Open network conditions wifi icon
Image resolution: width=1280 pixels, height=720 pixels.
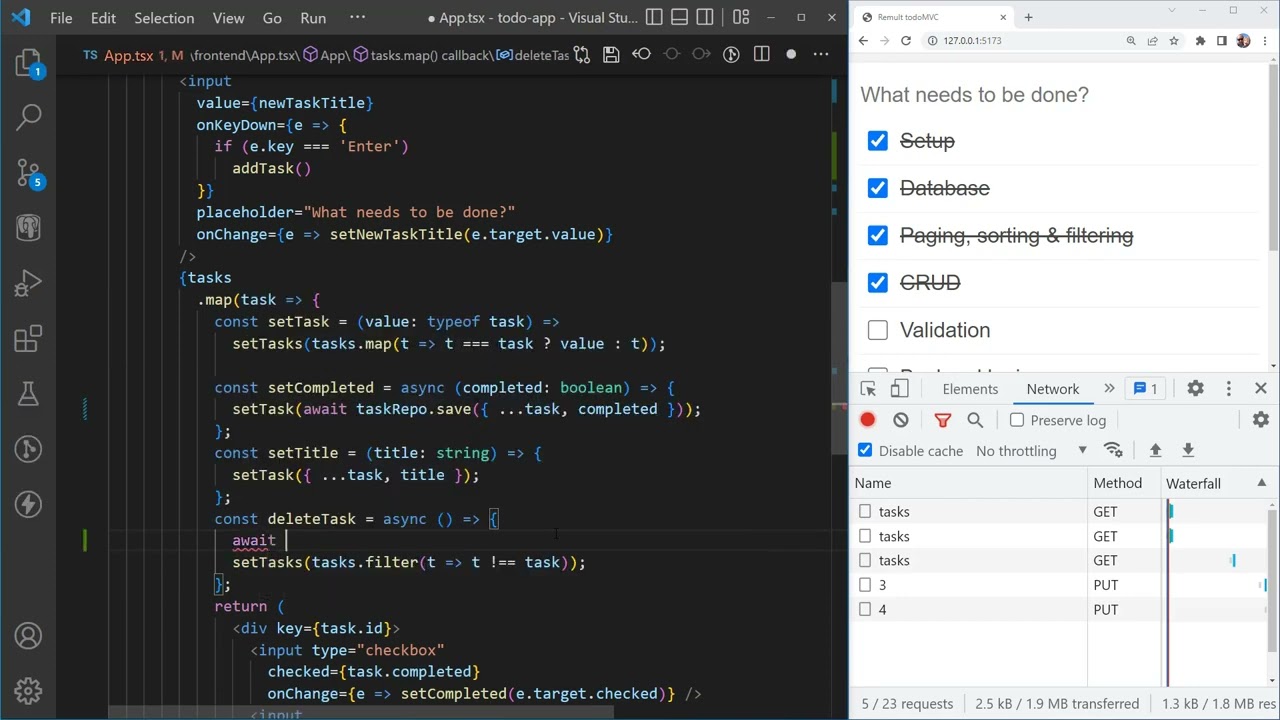[1113, 450]
